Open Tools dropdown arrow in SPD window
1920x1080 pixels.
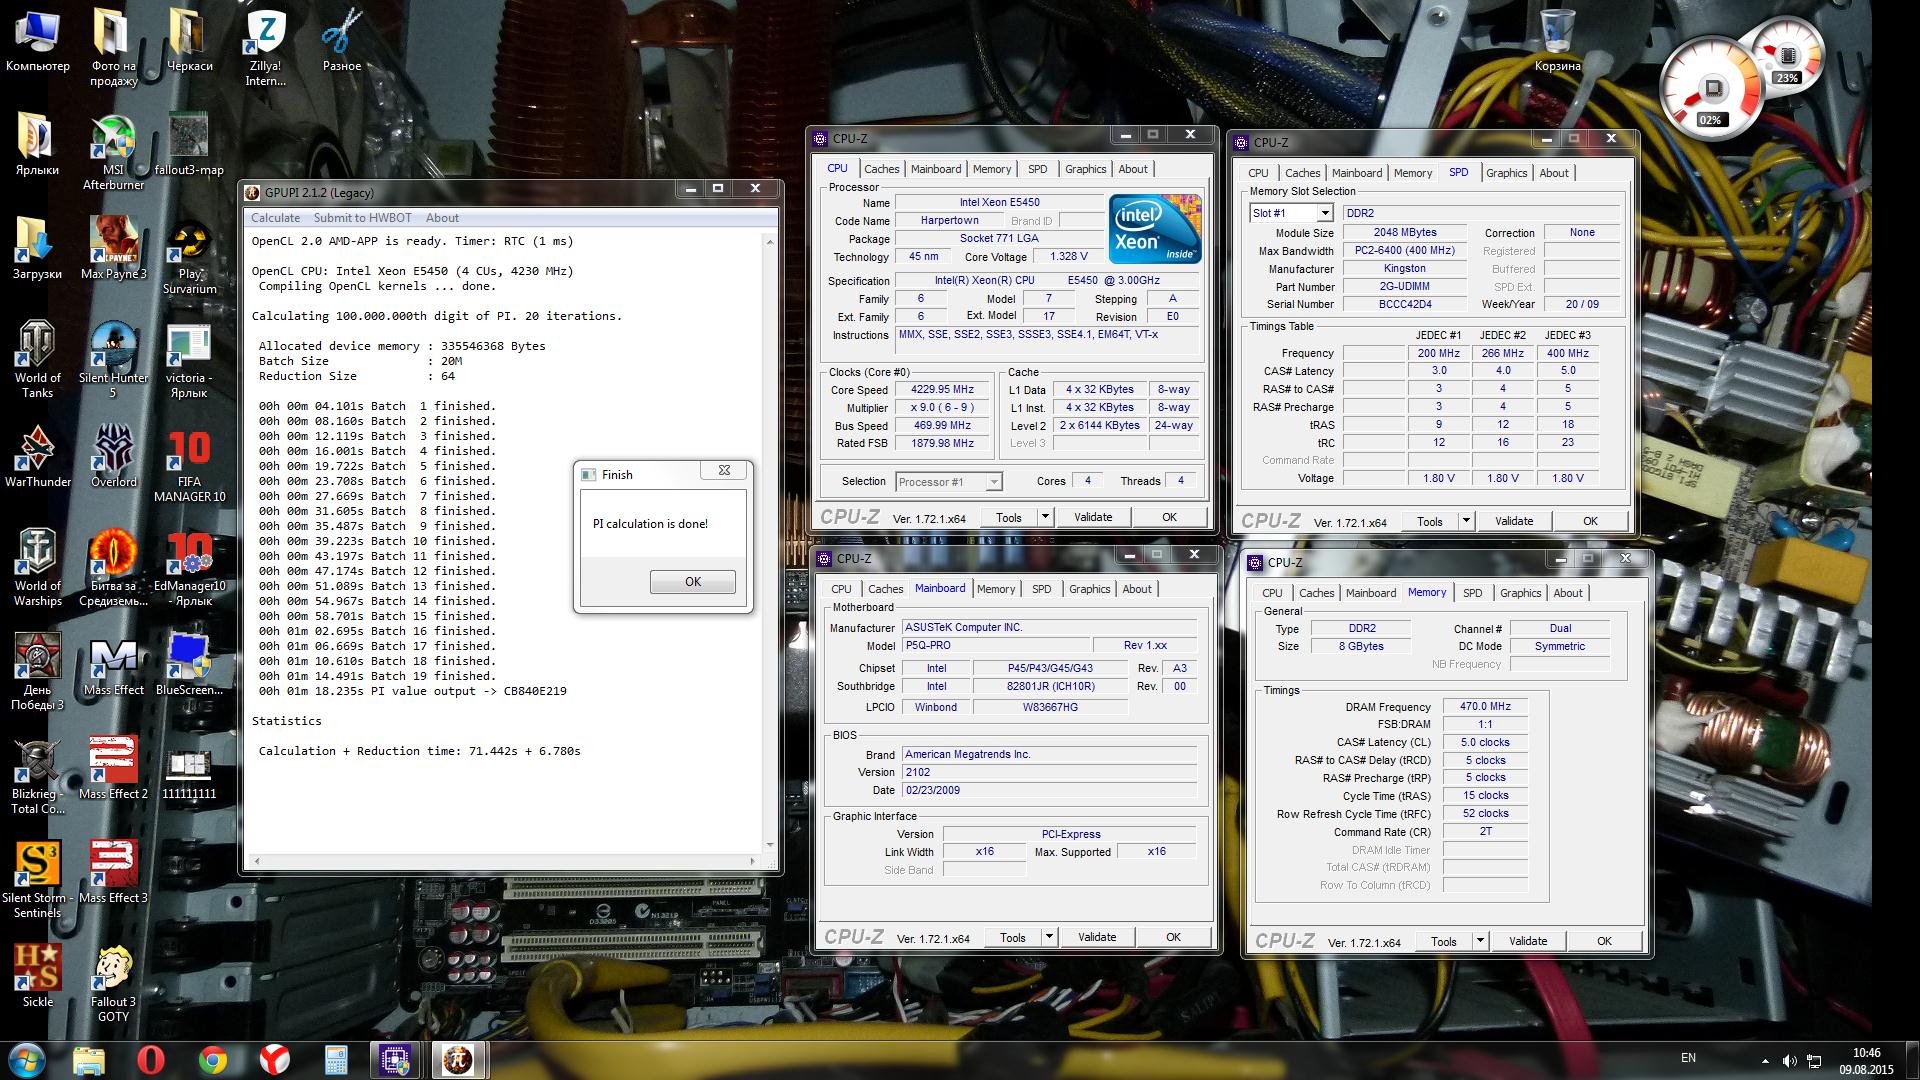[x=1466, y=521]
